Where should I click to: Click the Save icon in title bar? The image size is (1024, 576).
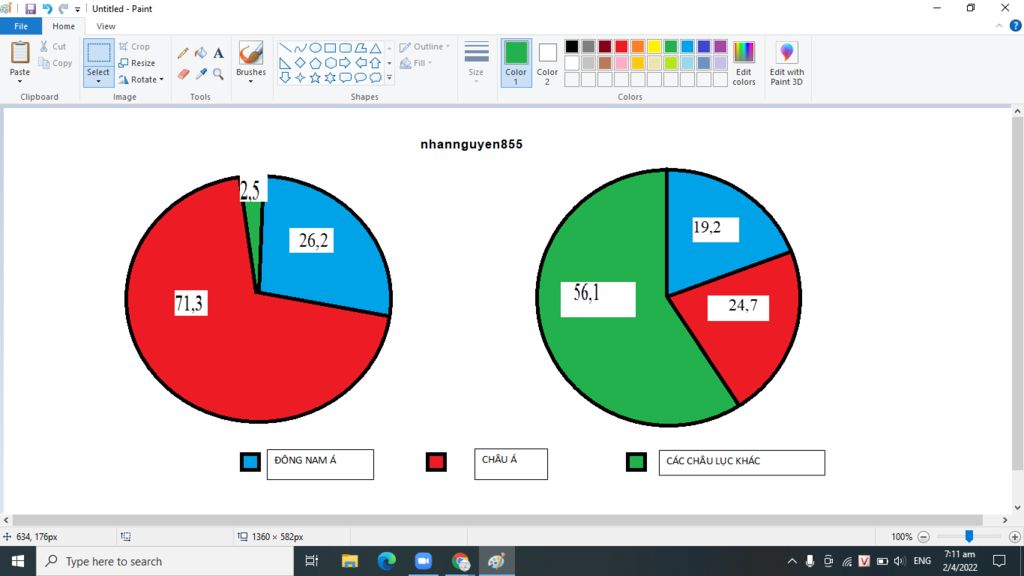point(30,8)
